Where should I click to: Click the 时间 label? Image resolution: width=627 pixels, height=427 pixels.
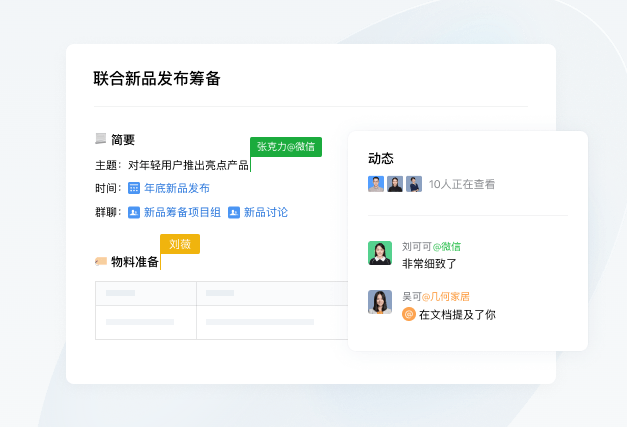[106, 188]
